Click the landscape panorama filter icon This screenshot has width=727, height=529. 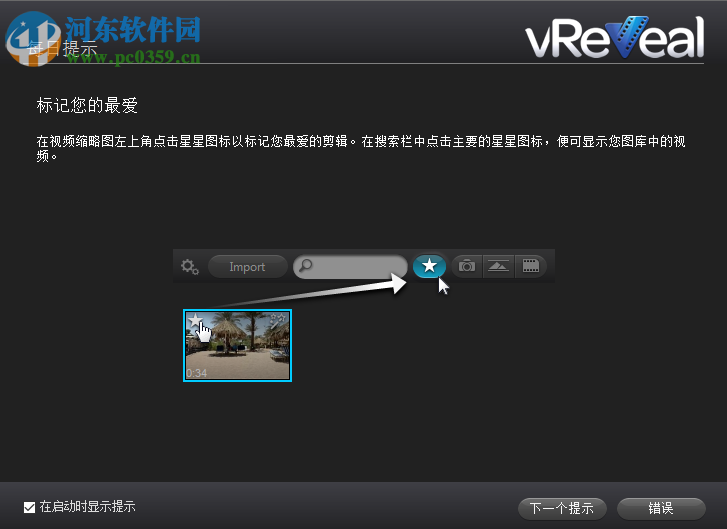coord(498,266)
